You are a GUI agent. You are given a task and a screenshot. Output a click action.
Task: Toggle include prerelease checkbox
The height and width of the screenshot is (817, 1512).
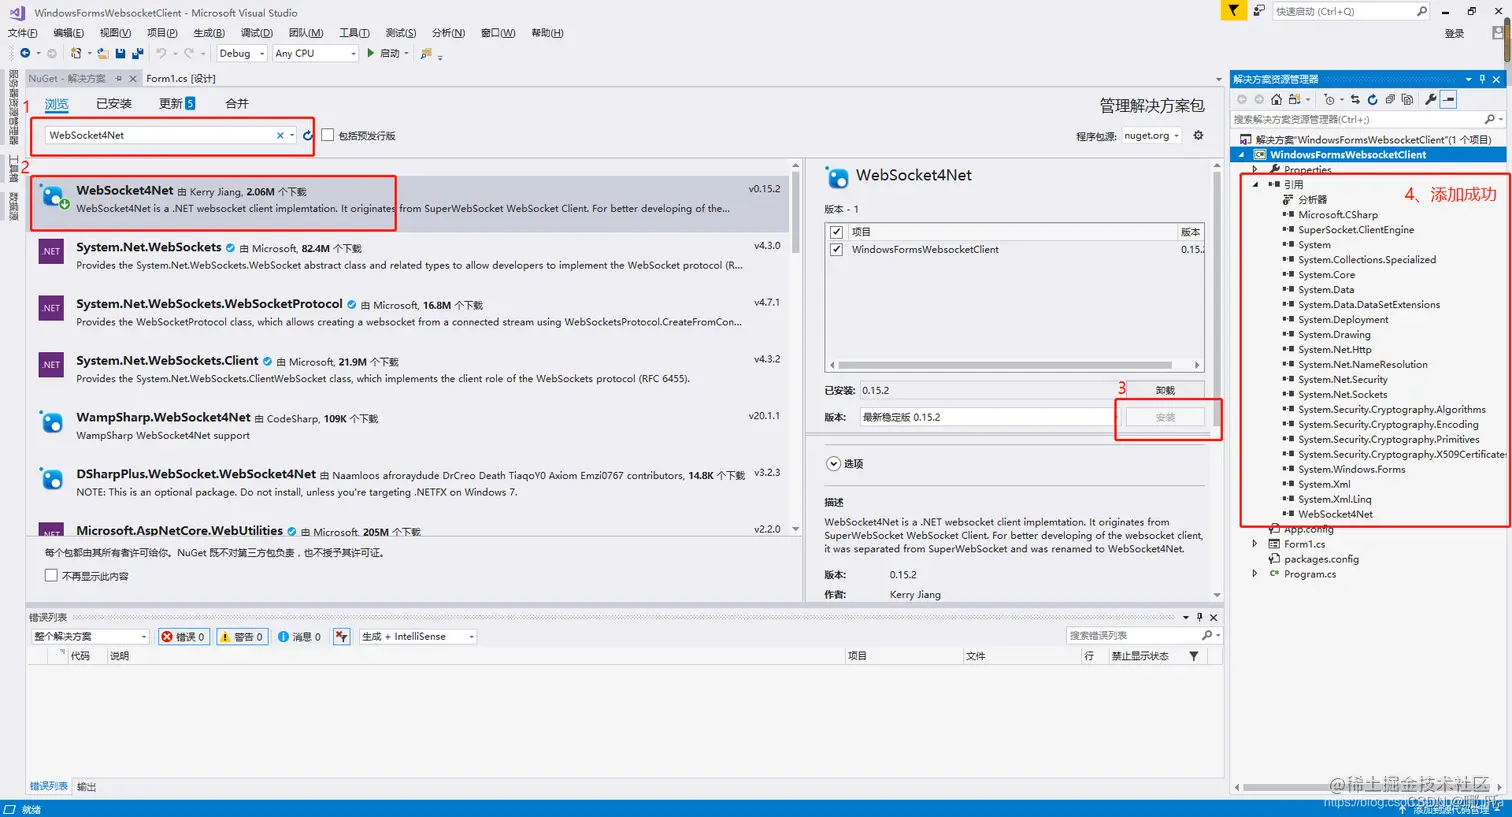[x=328, y=135]
